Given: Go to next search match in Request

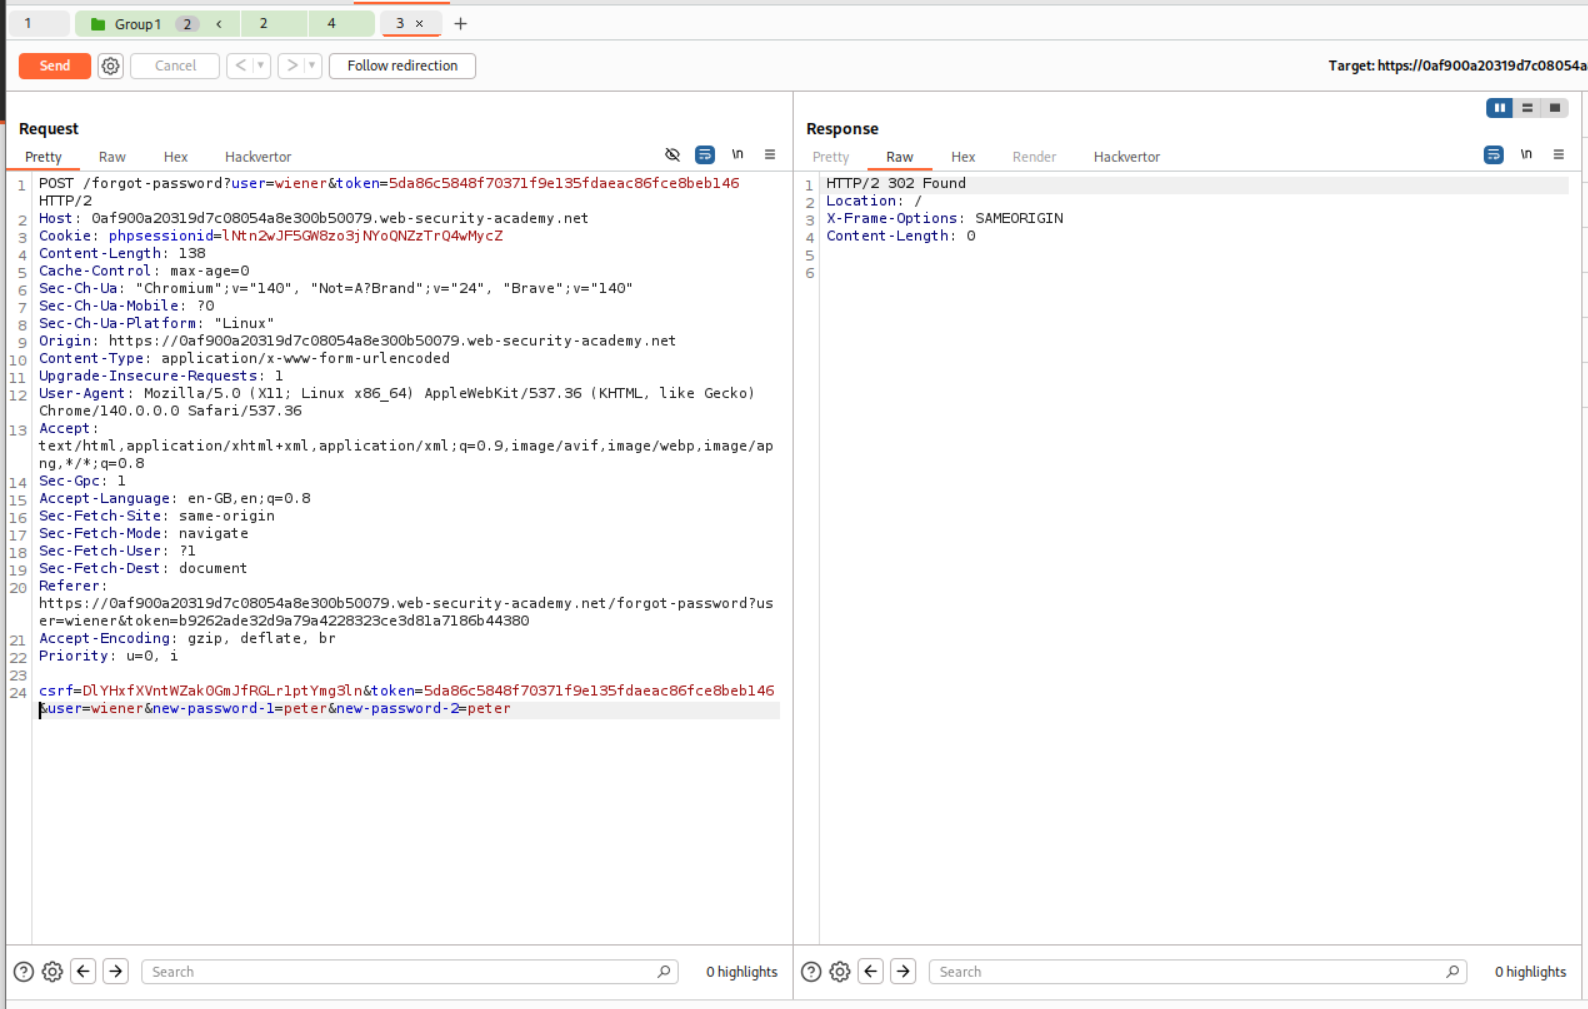Looking at the screenshot, I should click(x=116, y=971).
